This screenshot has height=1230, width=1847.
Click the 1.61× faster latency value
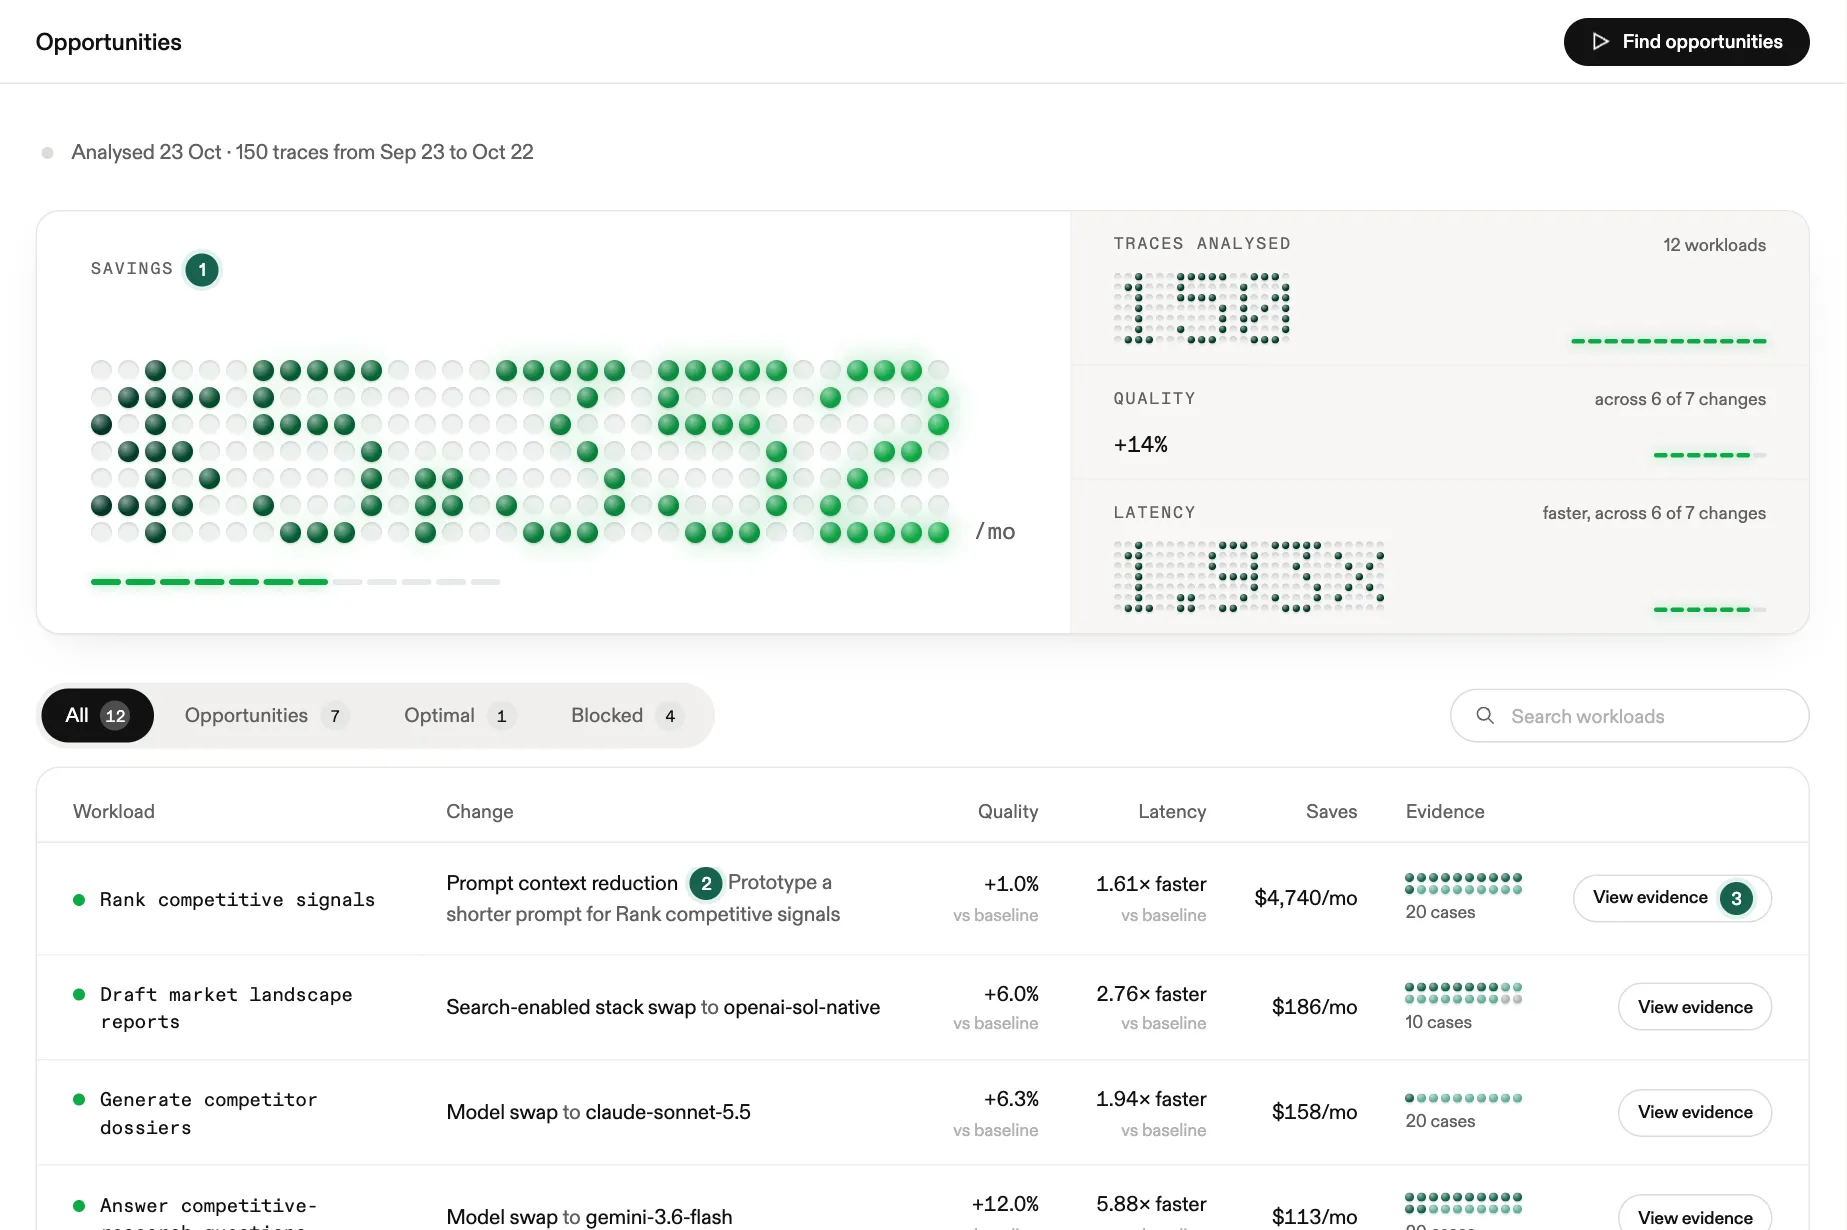tap(1151, 884)
